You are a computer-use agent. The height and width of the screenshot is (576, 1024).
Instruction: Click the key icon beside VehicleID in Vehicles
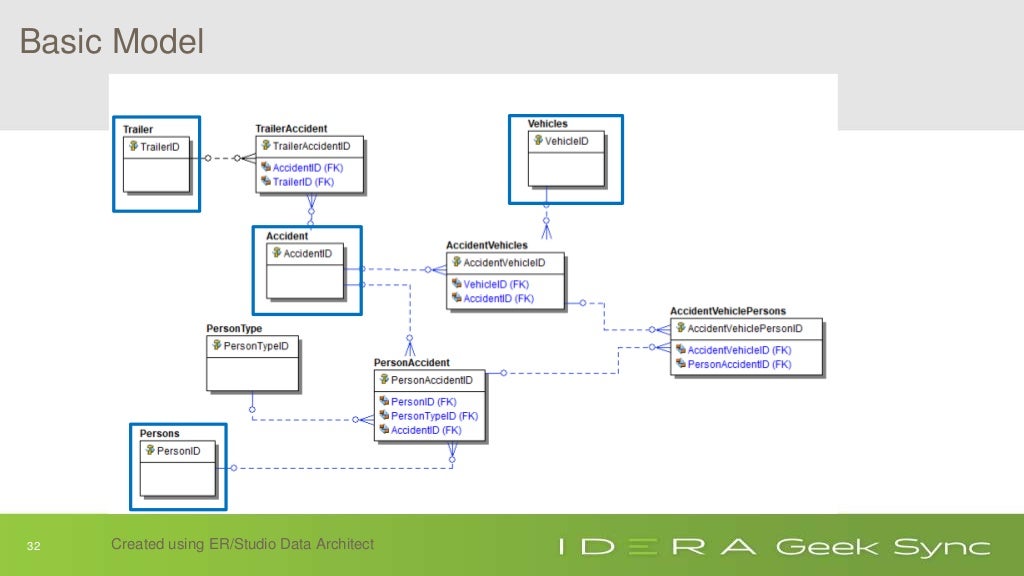click(x=538, y=140)
